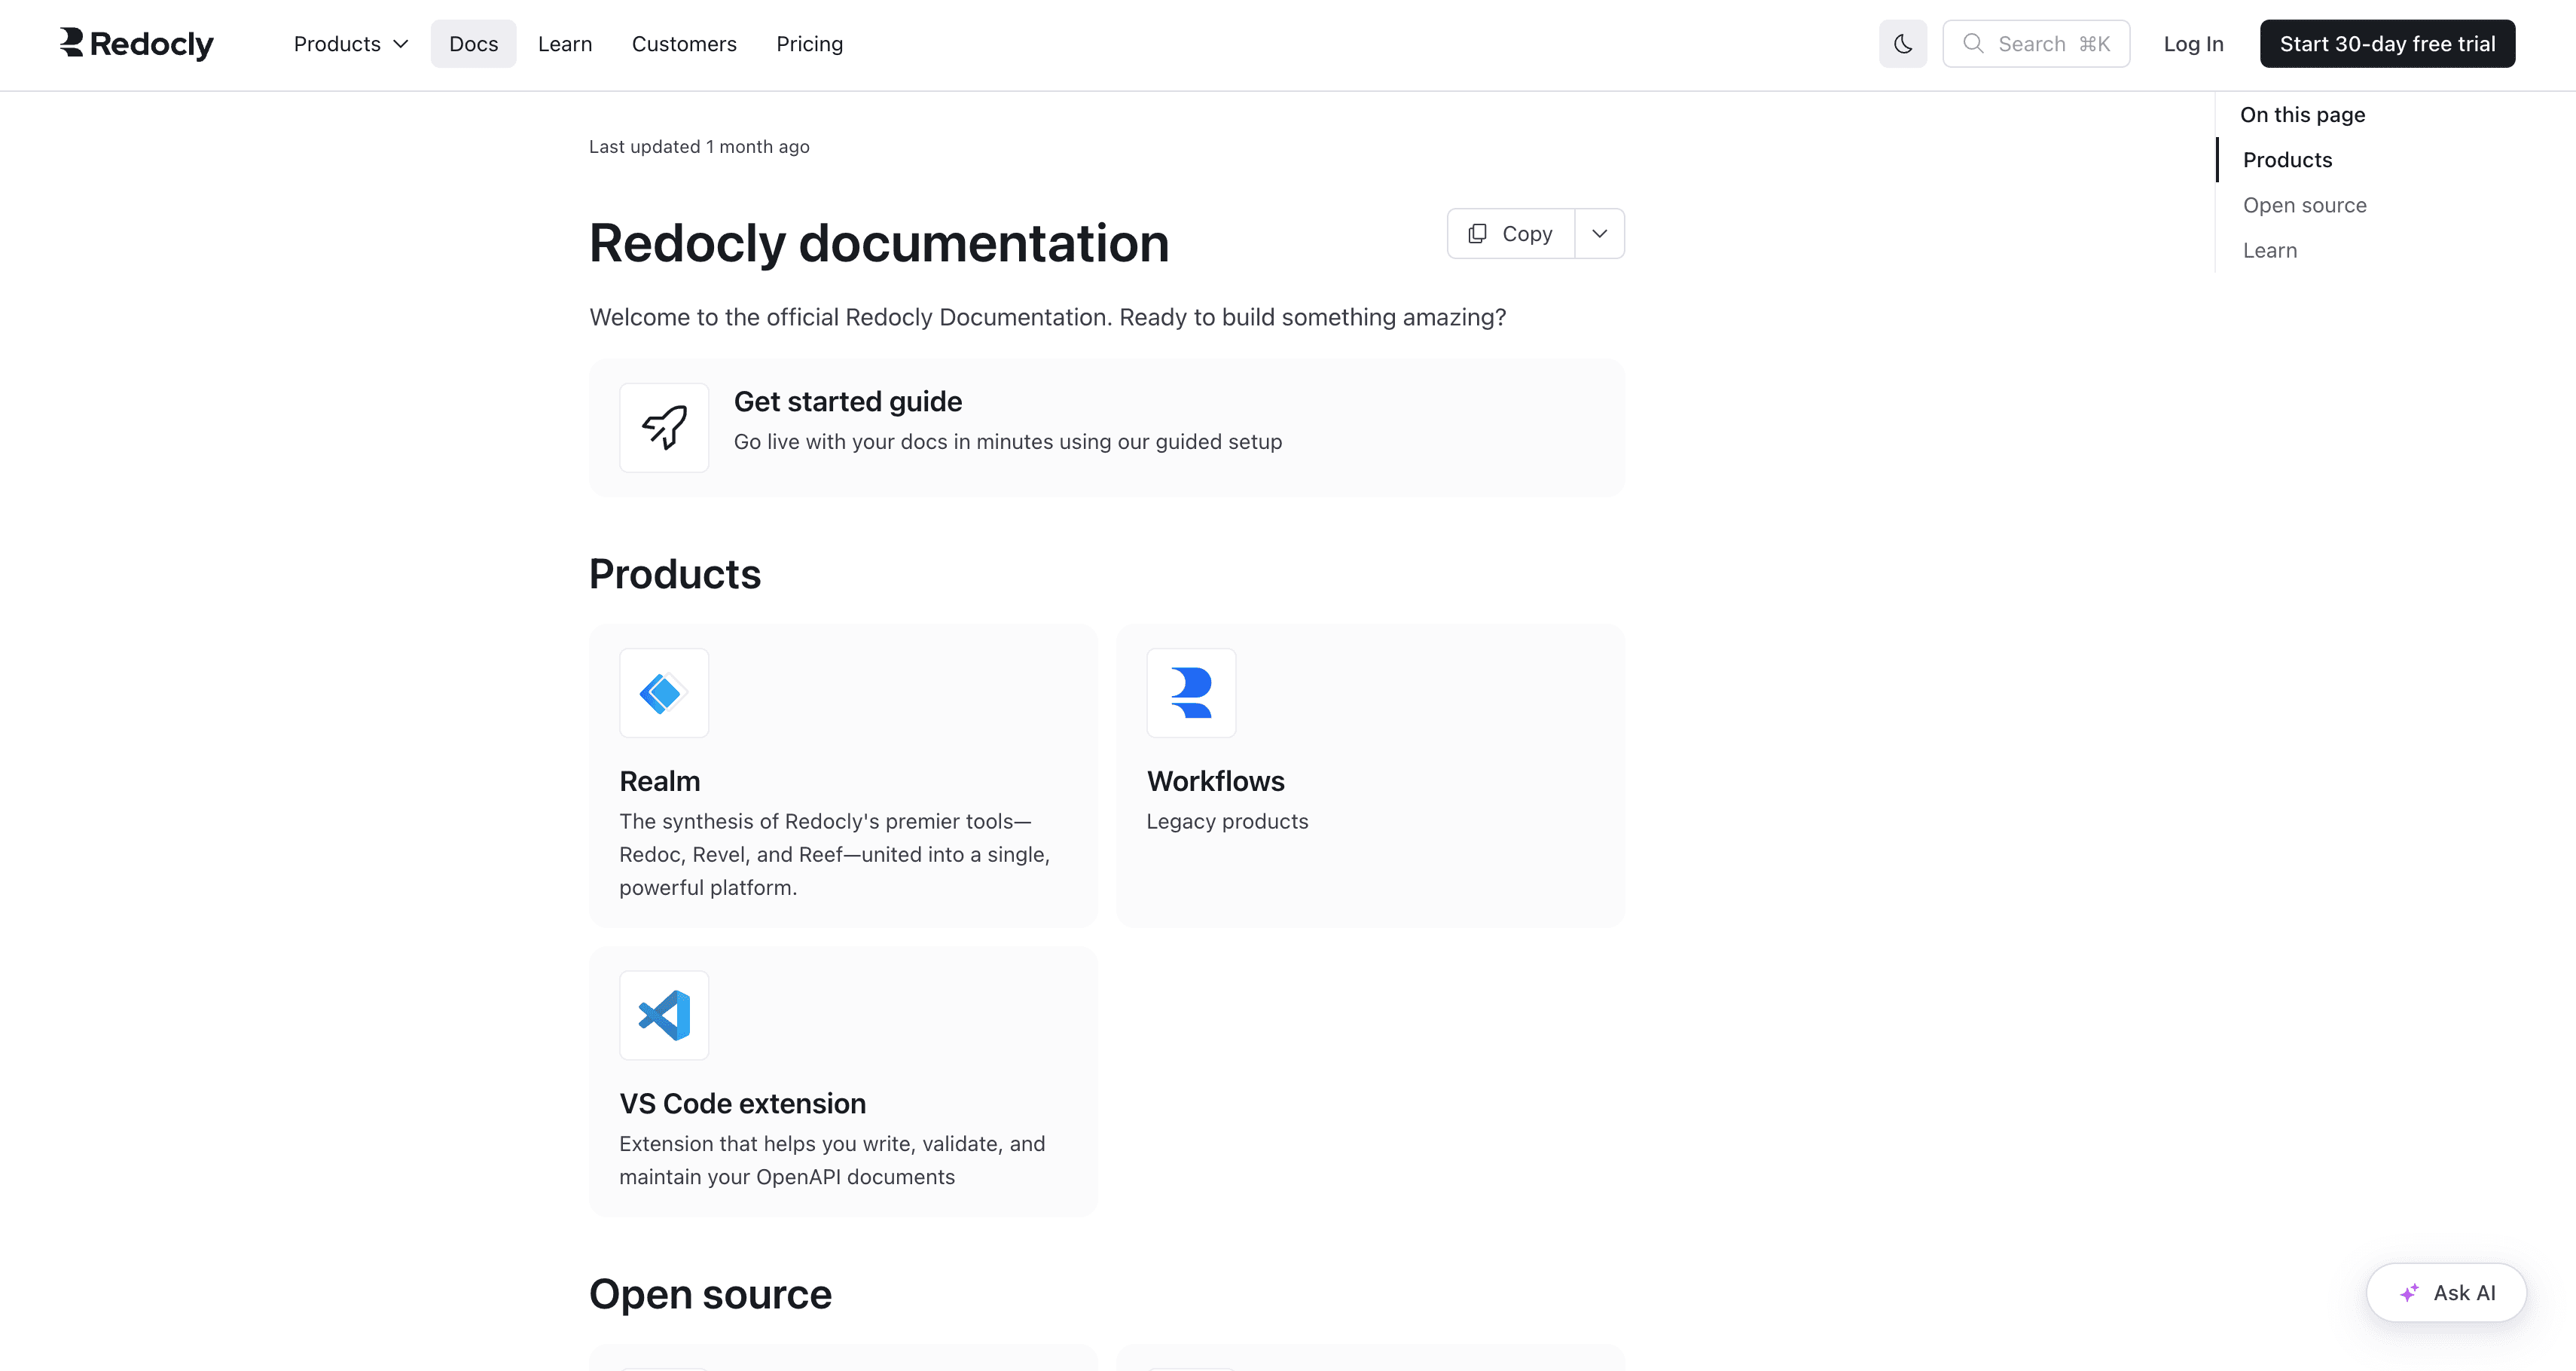The image size is (2576, 1371).
Task: Click the 'Open source' section heading
Action: [710, 1294]
